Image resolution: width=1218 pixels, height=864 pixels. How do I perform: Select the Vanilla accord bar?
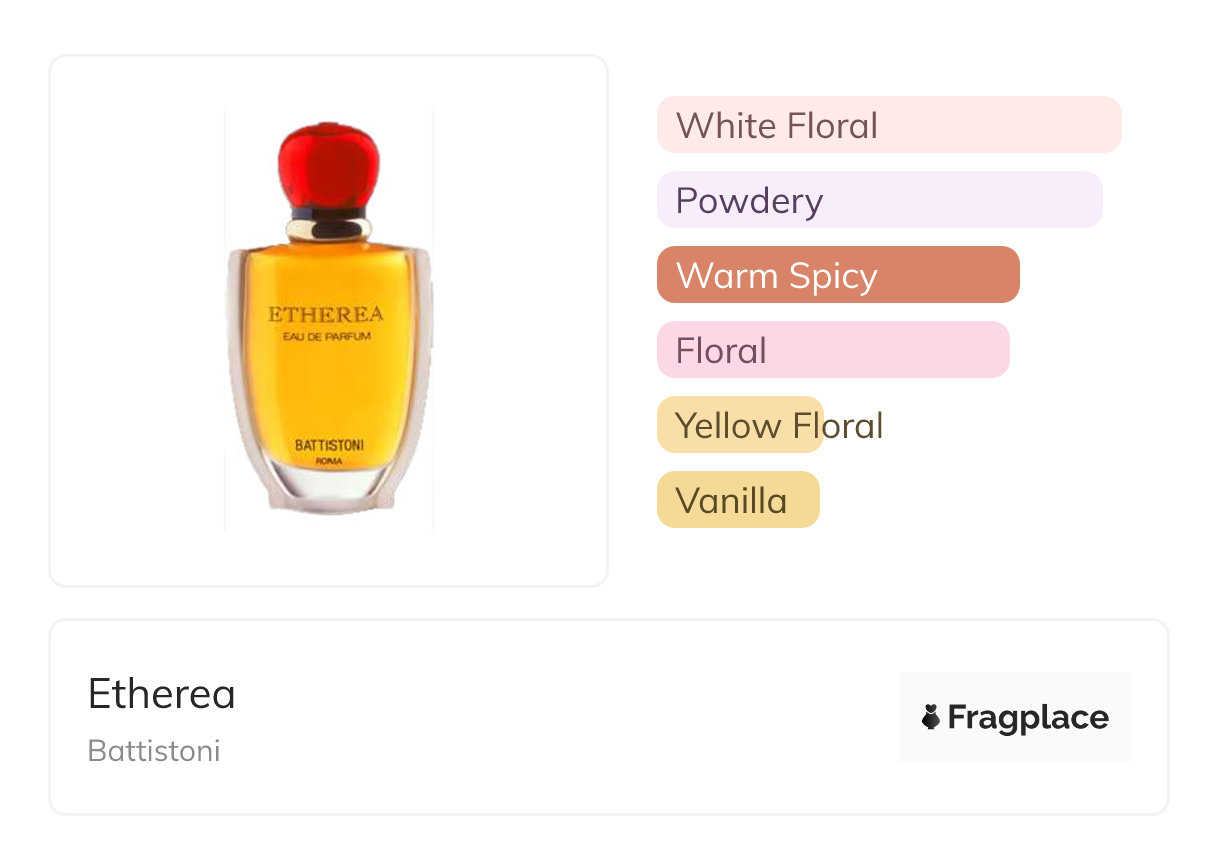pyautogui.click(x=737, y=500)
